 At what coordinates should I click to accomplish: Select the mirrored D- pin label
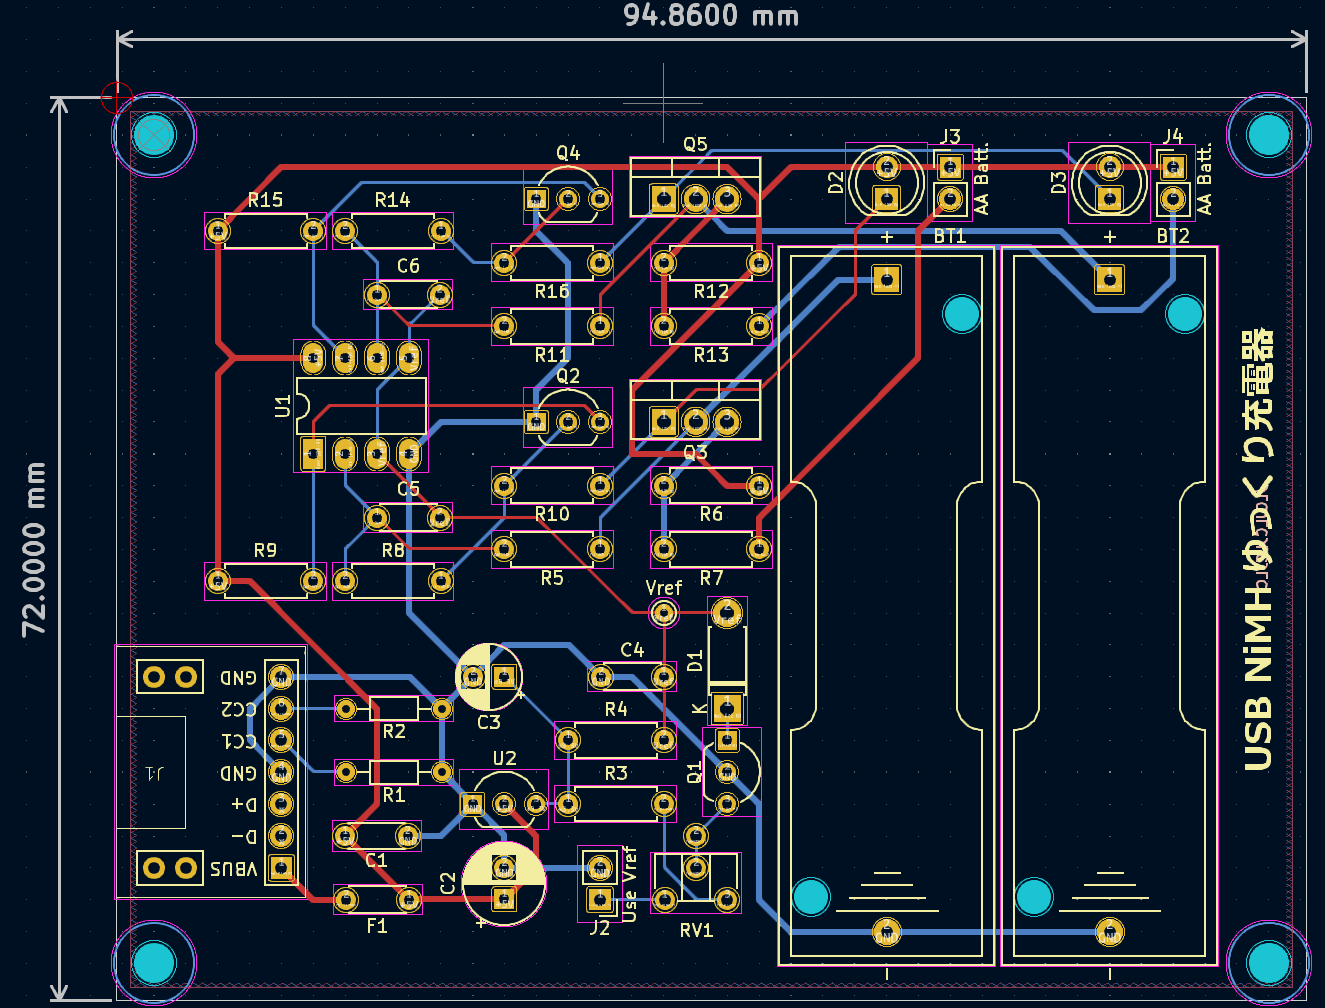point(244,836)
